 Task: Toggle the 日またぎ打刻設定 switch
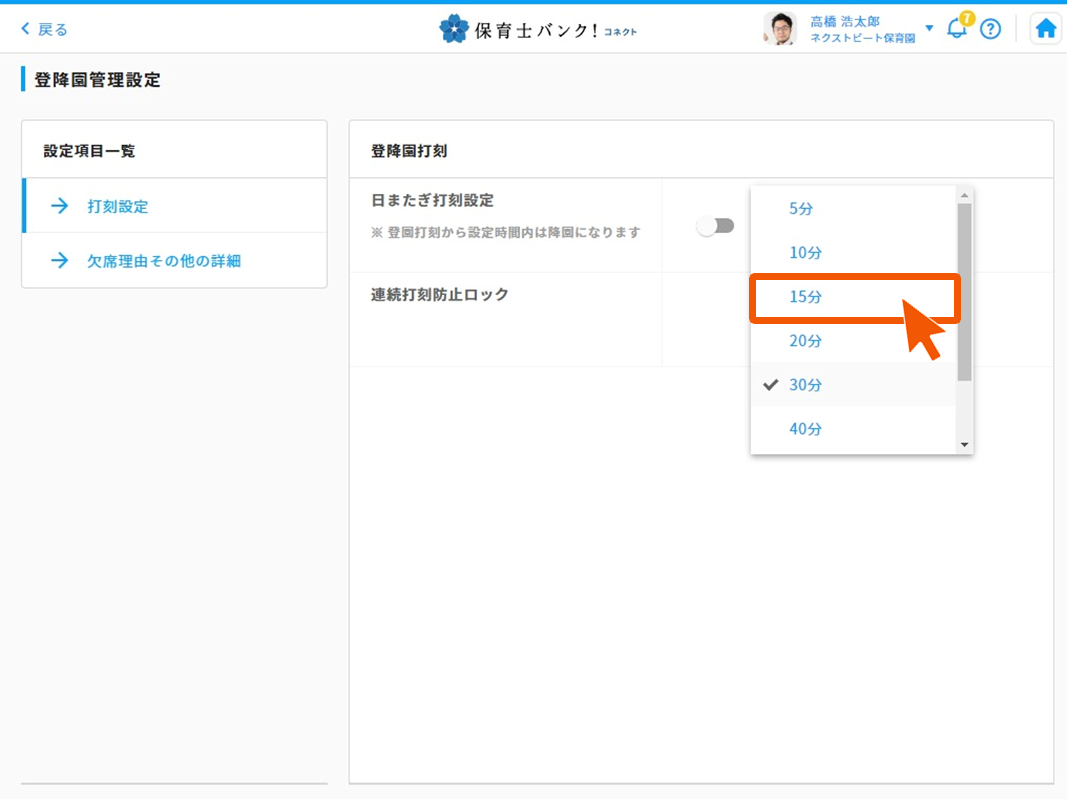click(x=715, y=227)
